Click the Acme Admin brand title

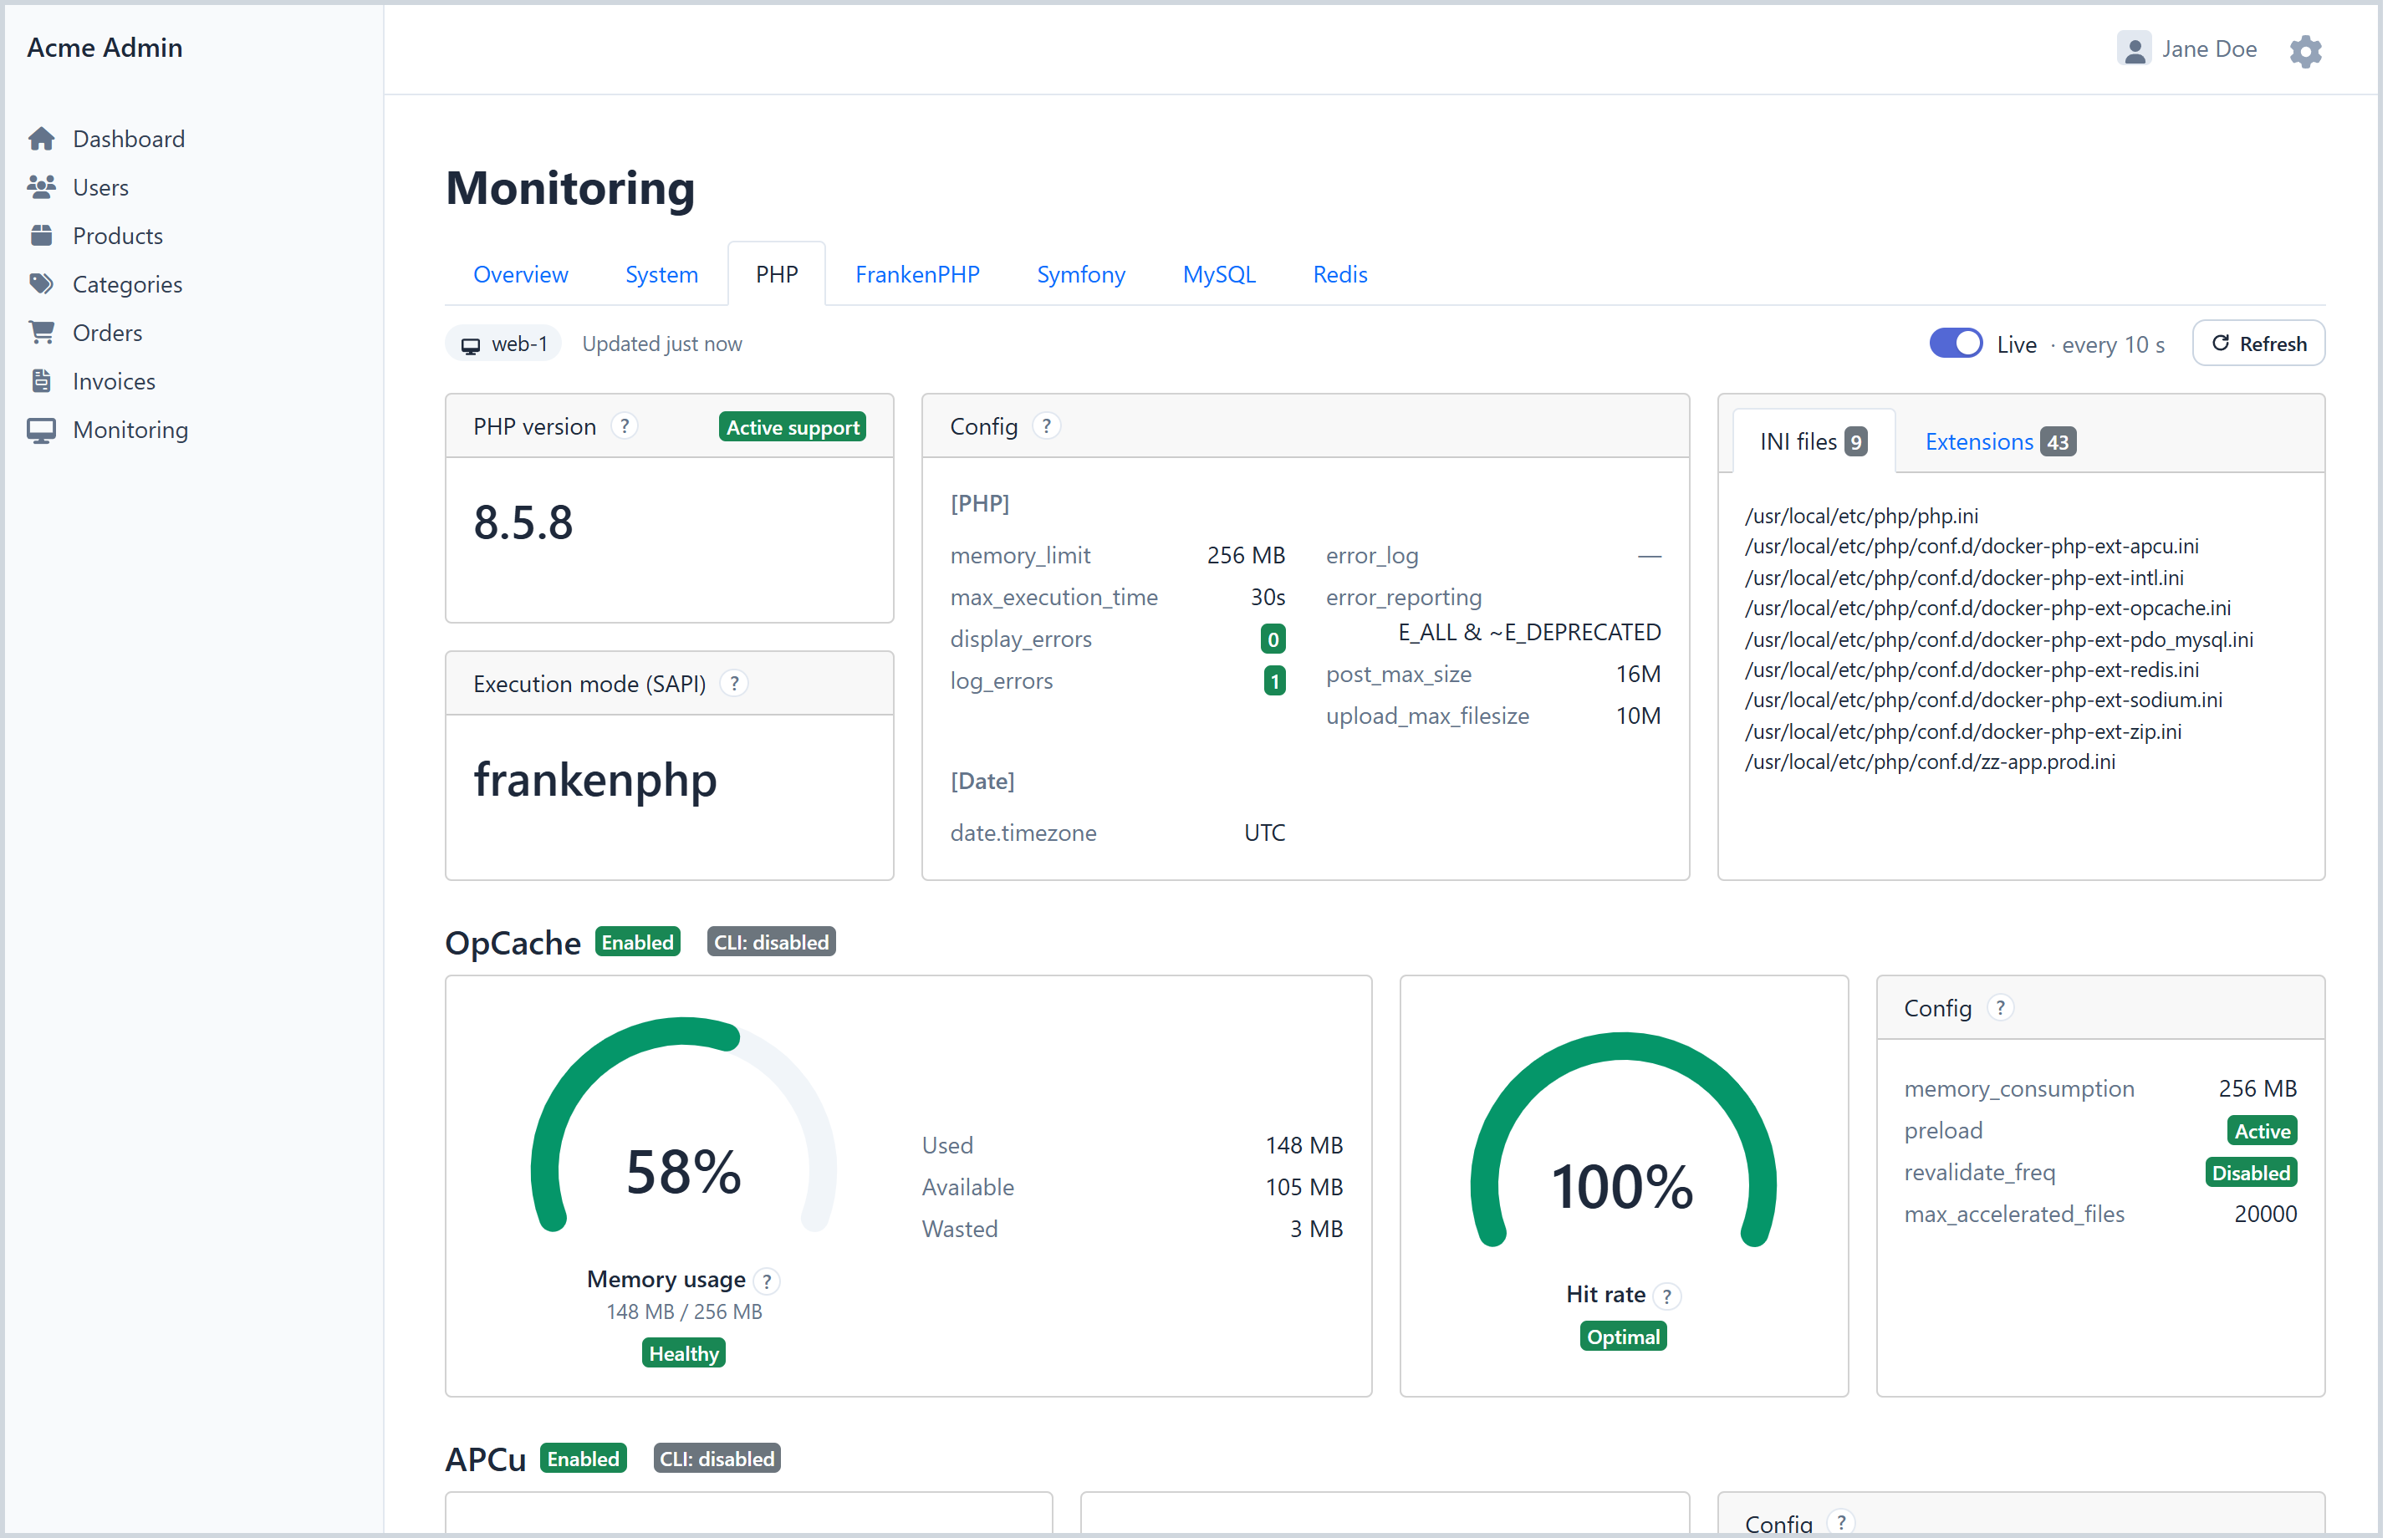coord(104,48)
